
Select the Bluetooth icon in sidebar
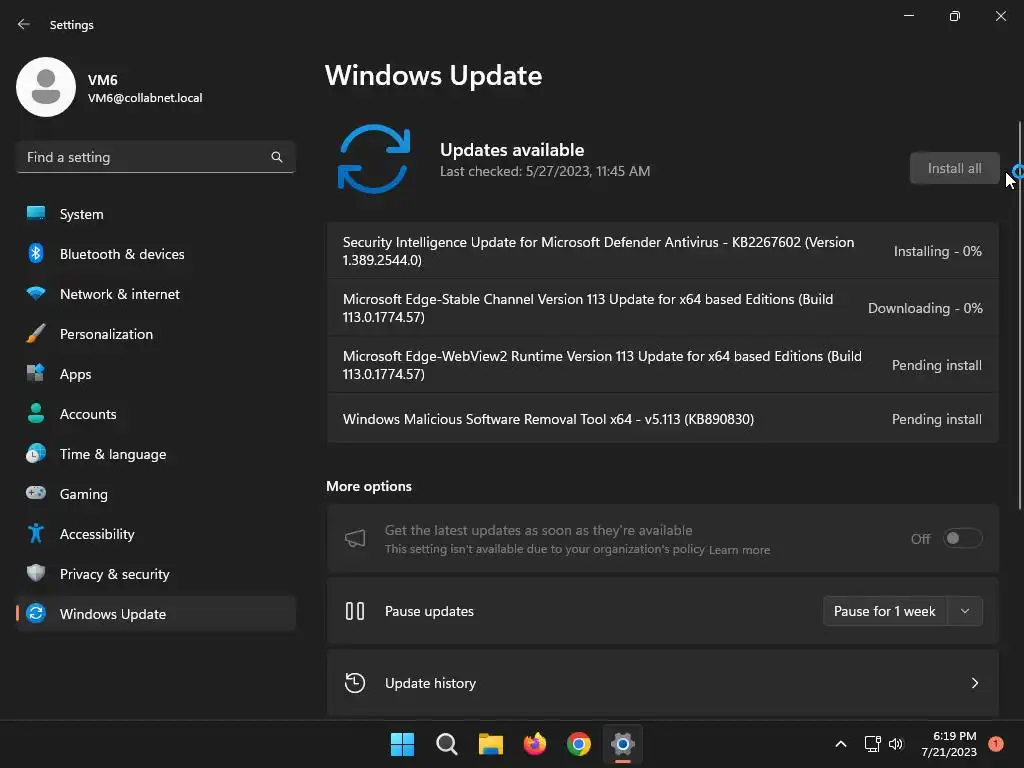(x=36, y=253)
